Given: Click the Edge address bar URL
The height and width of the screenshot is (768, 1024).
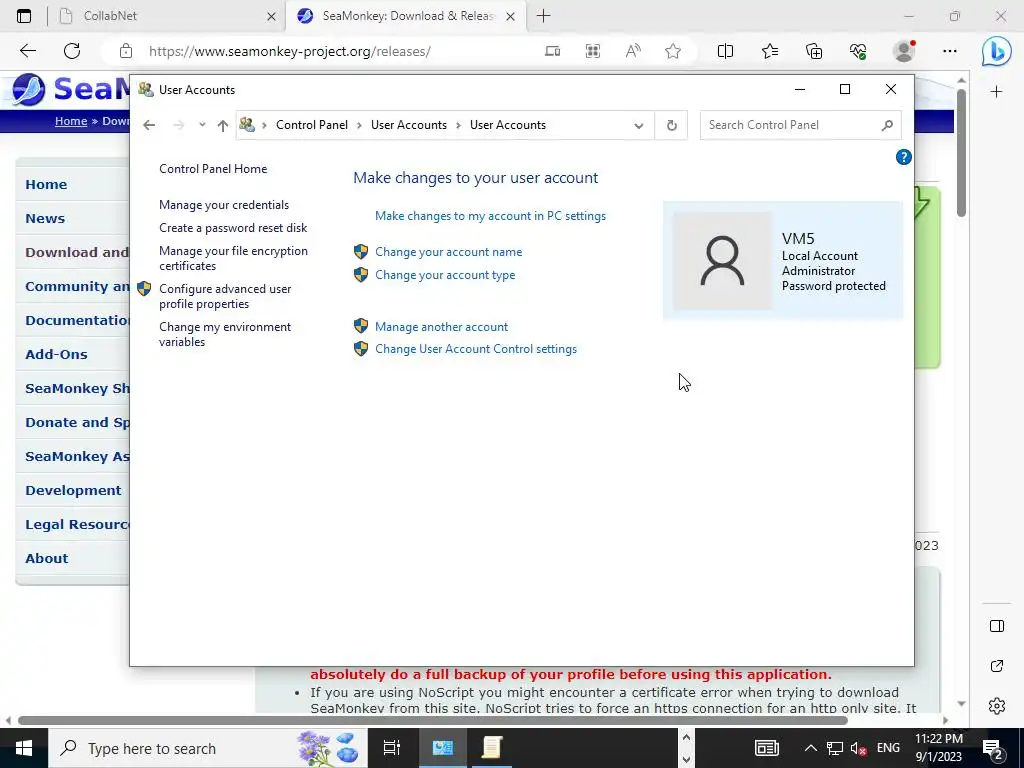Looking at the screenshot, I should click(289, 51).
